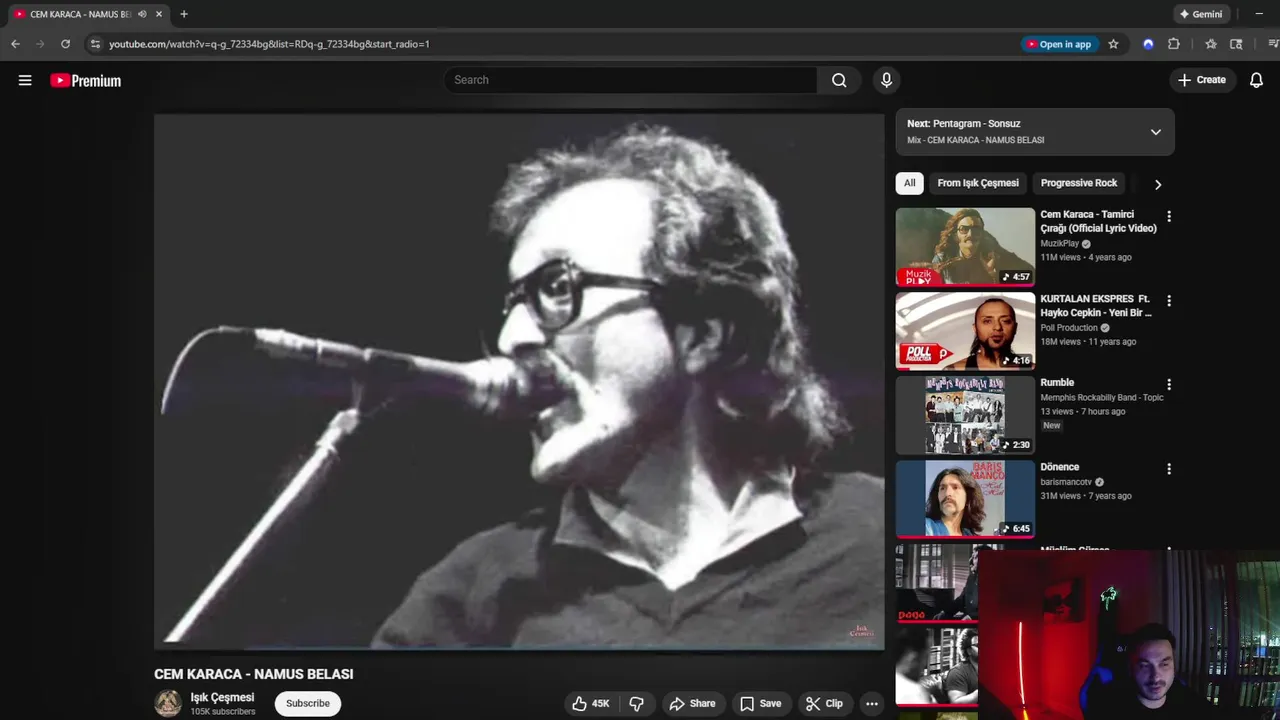
Task: Open the tab search window icon
Action: (1236, 44)
